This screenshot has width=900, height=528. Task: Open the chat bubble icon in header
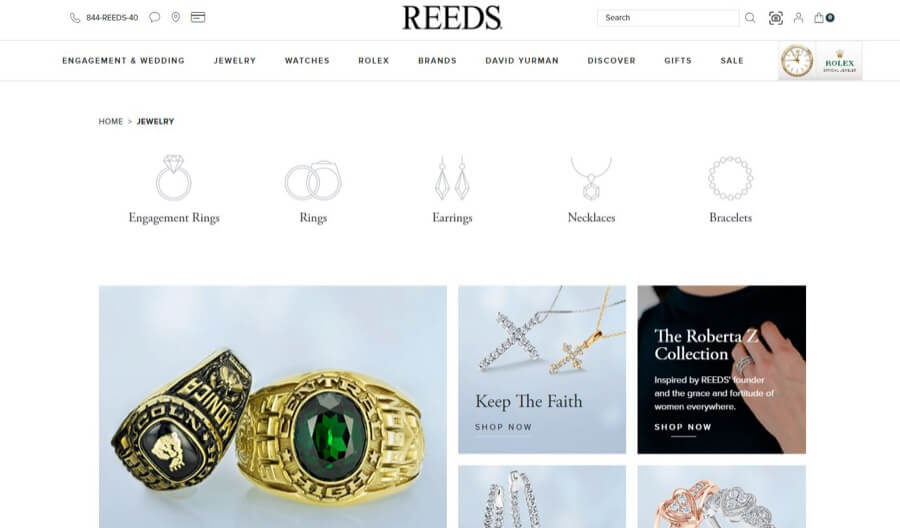click(x=154, y=17)
